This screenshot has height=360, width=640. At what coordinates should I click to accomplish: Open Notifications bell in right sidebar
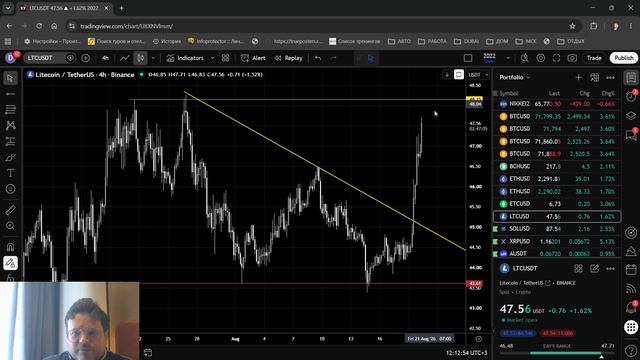tap(631, 307)
